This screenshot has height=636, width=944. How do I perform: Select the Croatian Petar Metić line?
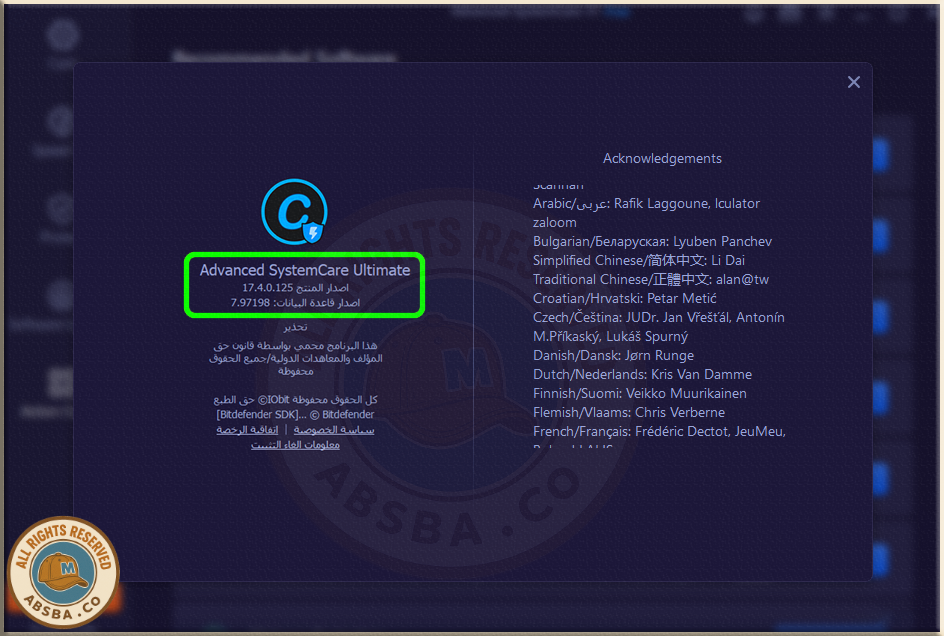(x=624, y=299)
